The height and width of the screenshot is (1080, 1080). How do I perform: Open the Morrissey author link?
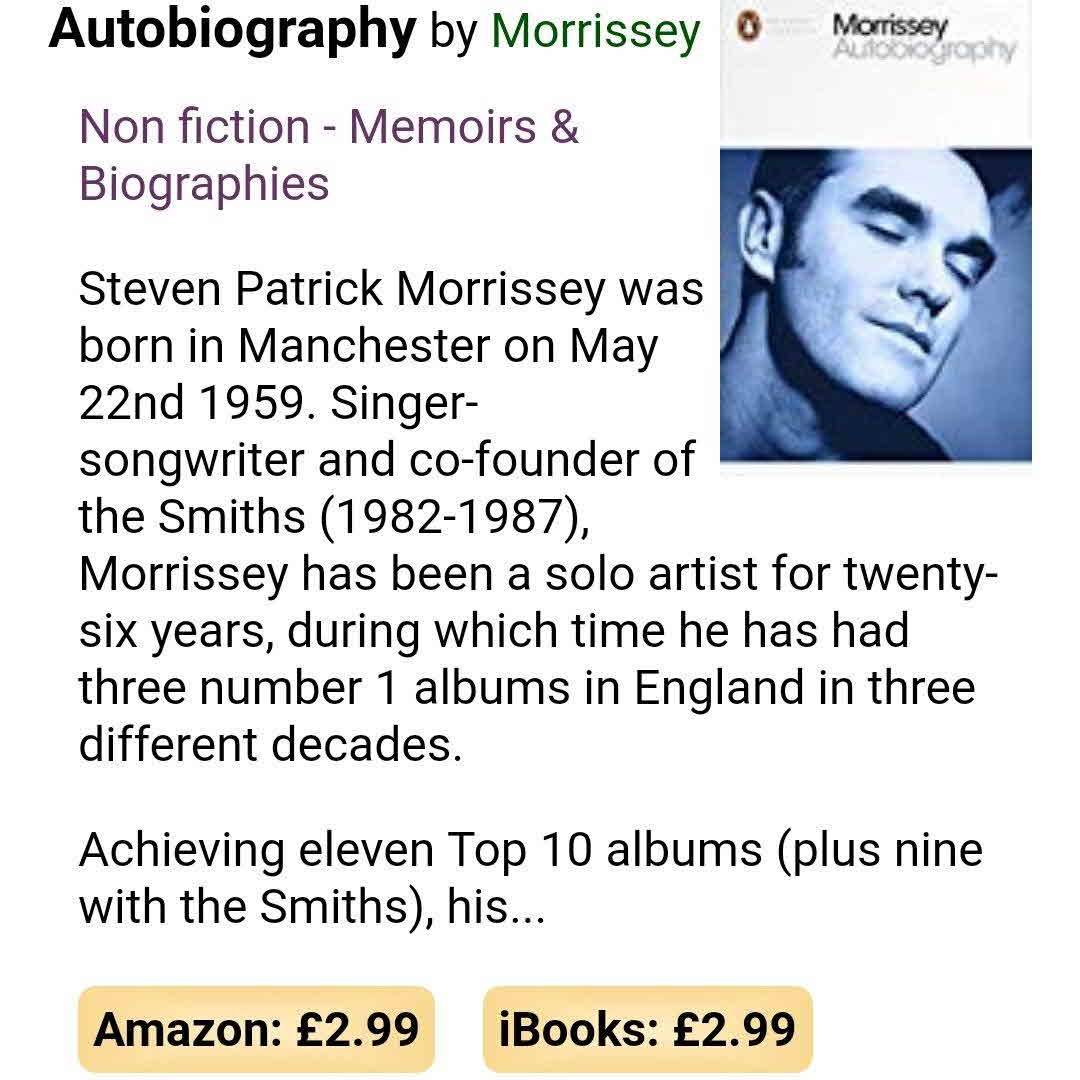(x=595, y=31)
